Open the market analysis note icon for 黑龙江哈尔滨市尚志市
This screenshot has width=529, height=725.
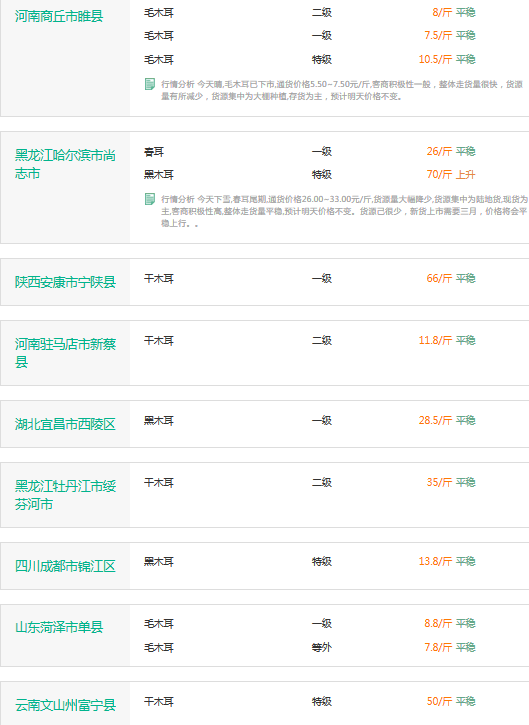(x=150, y=199)
